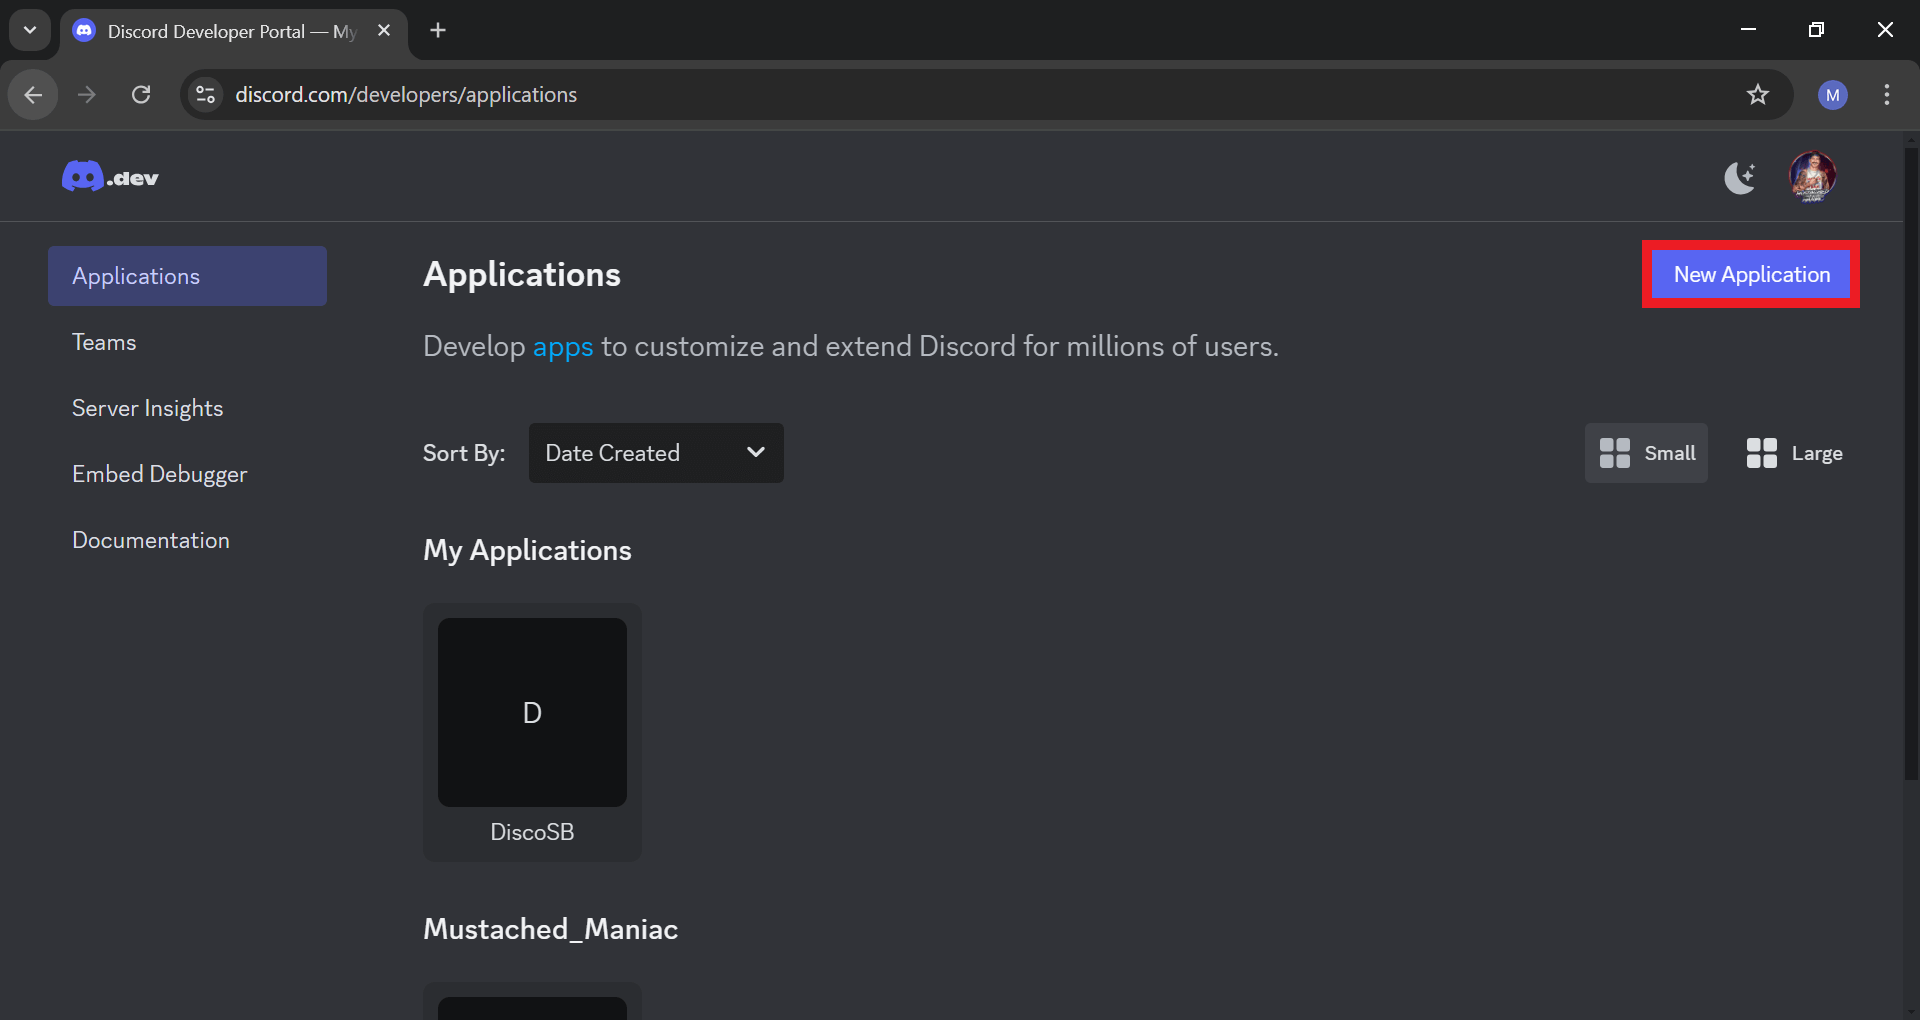
Task: Click the New Application button
Action: [1750, 274]
